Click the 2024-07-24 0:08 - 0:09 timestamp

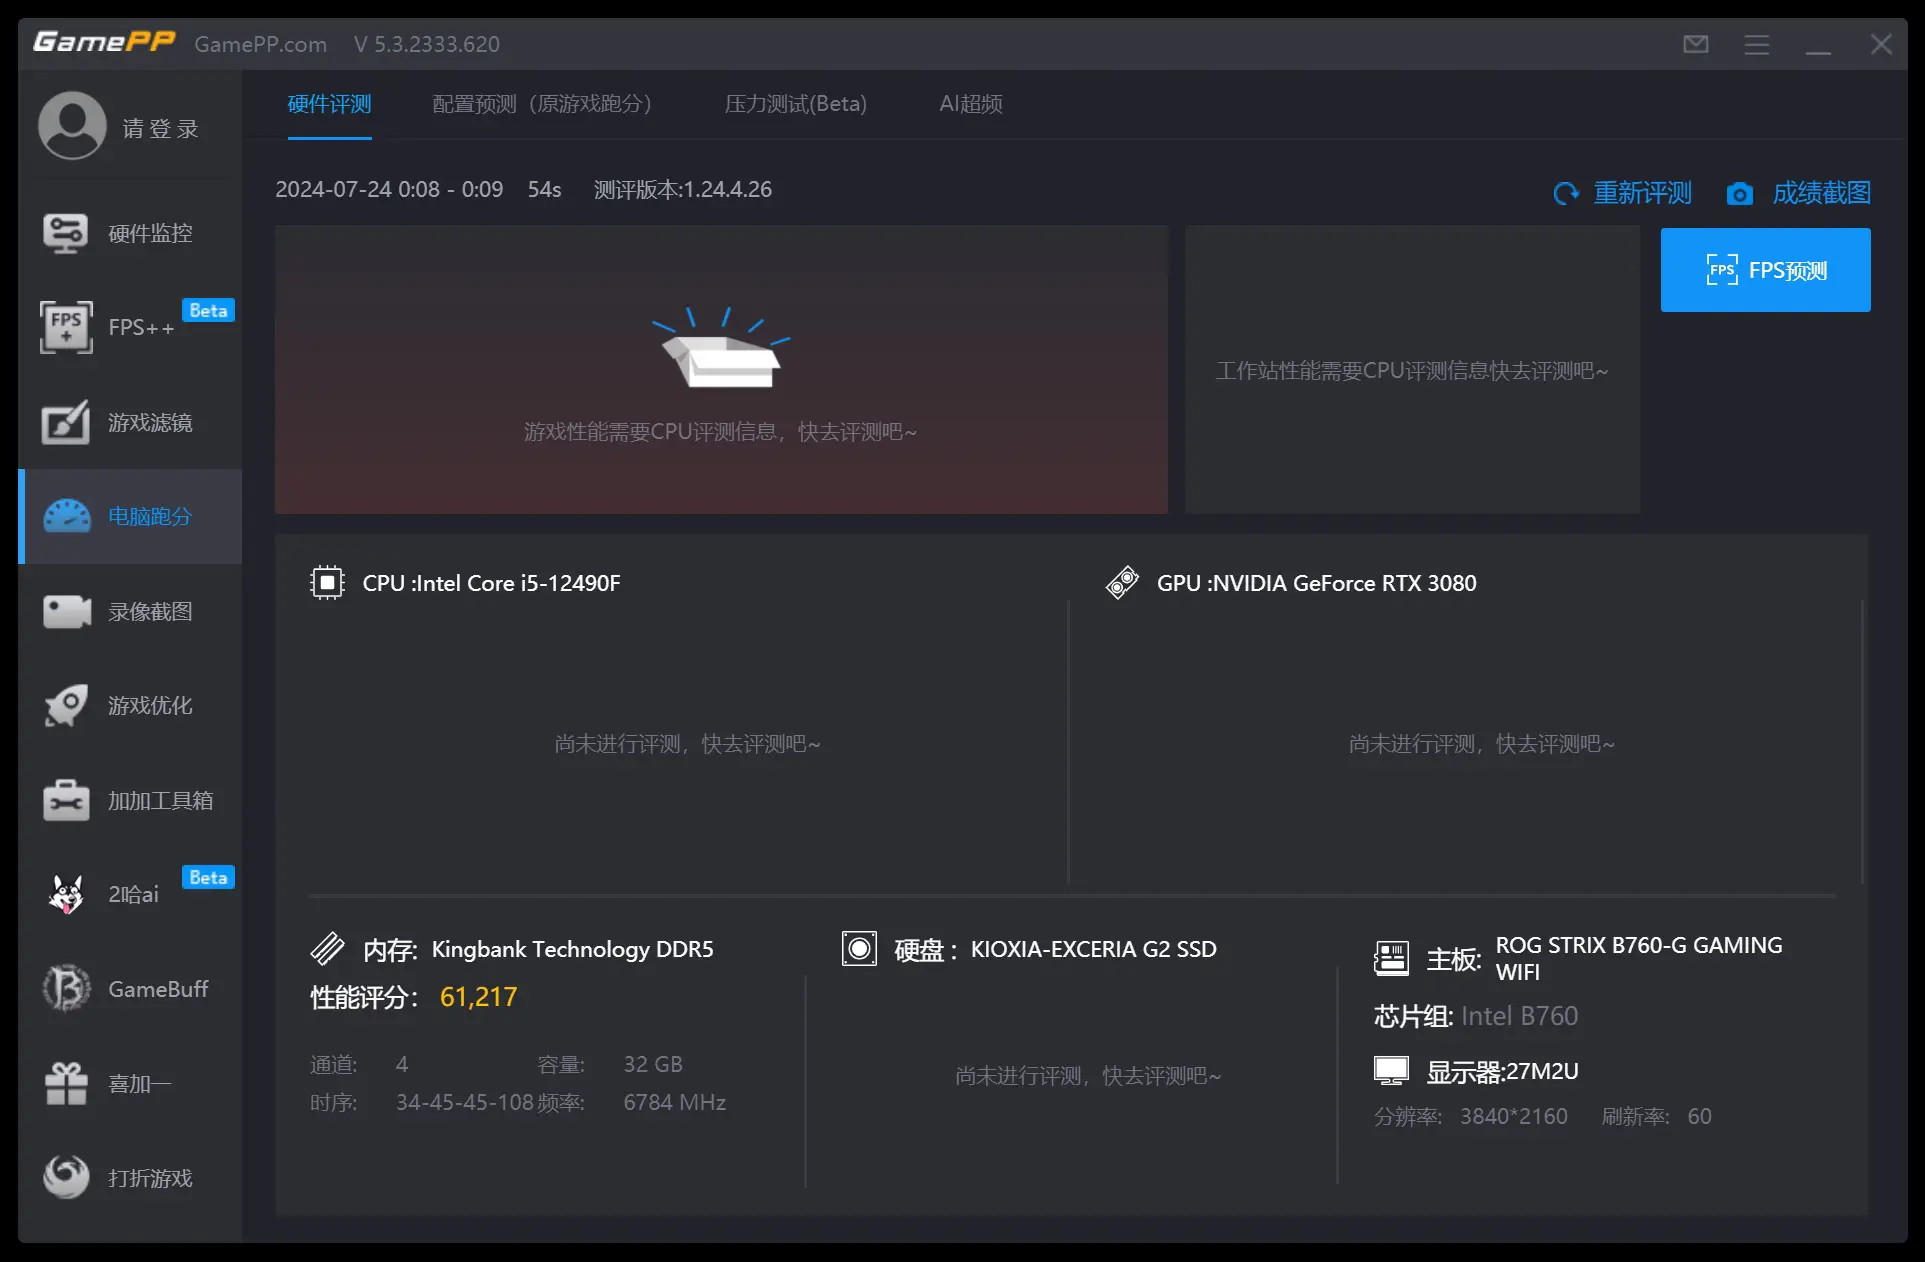point(389,189)
